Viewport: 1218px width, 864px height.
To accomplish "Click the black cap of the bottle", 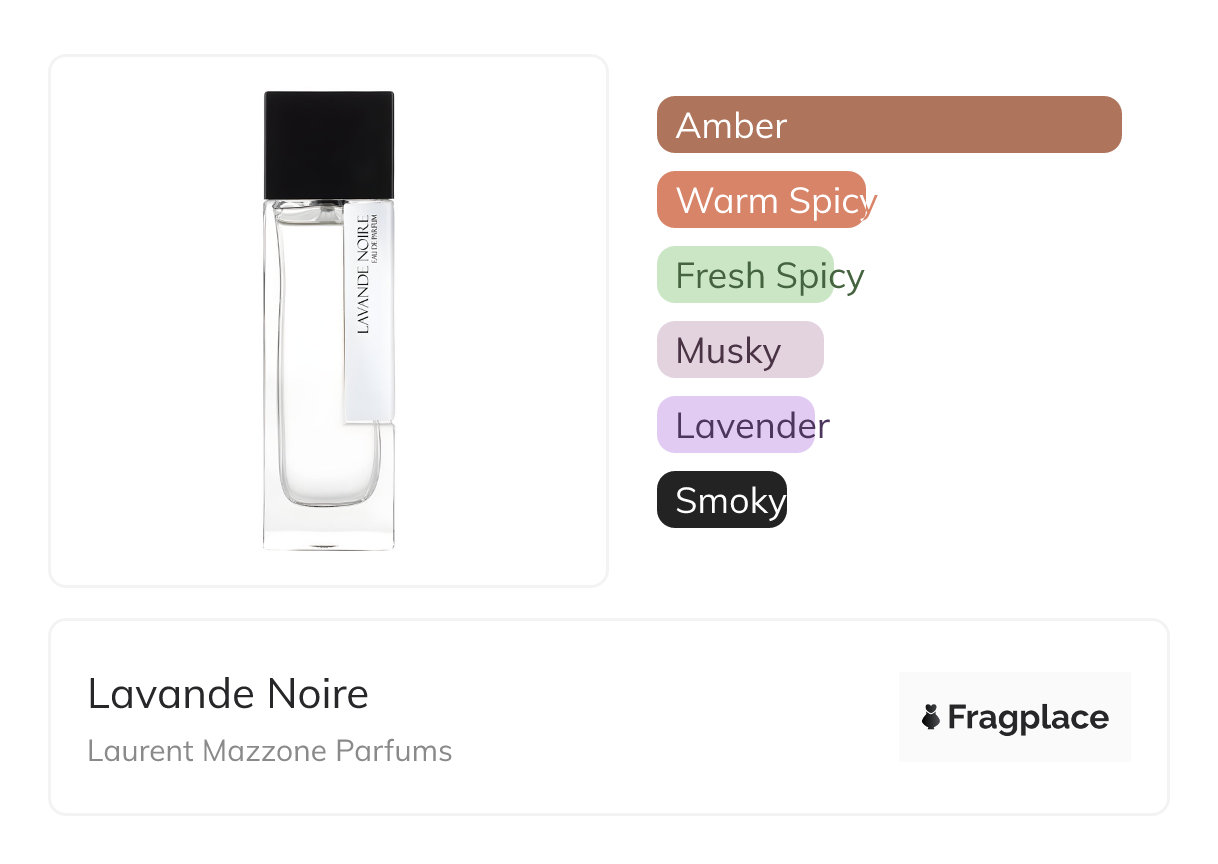I will click(329, 145).
